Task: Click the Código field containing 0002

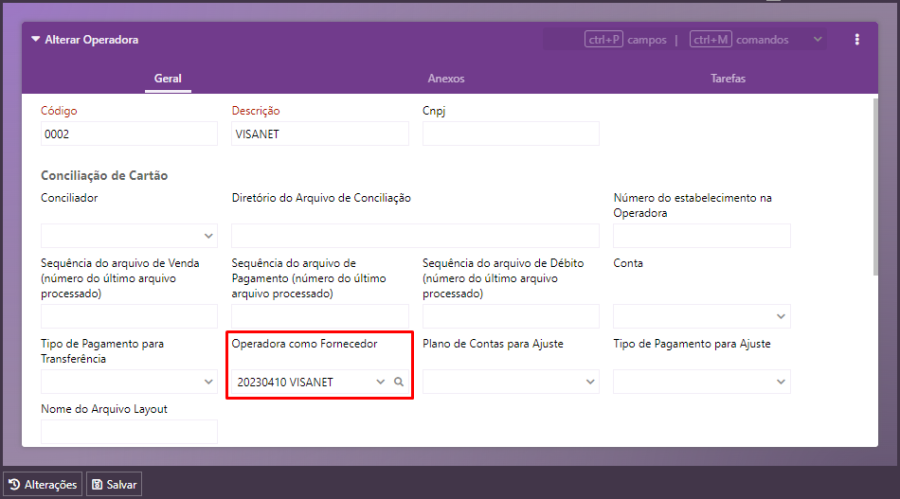Action: point(129,134)
